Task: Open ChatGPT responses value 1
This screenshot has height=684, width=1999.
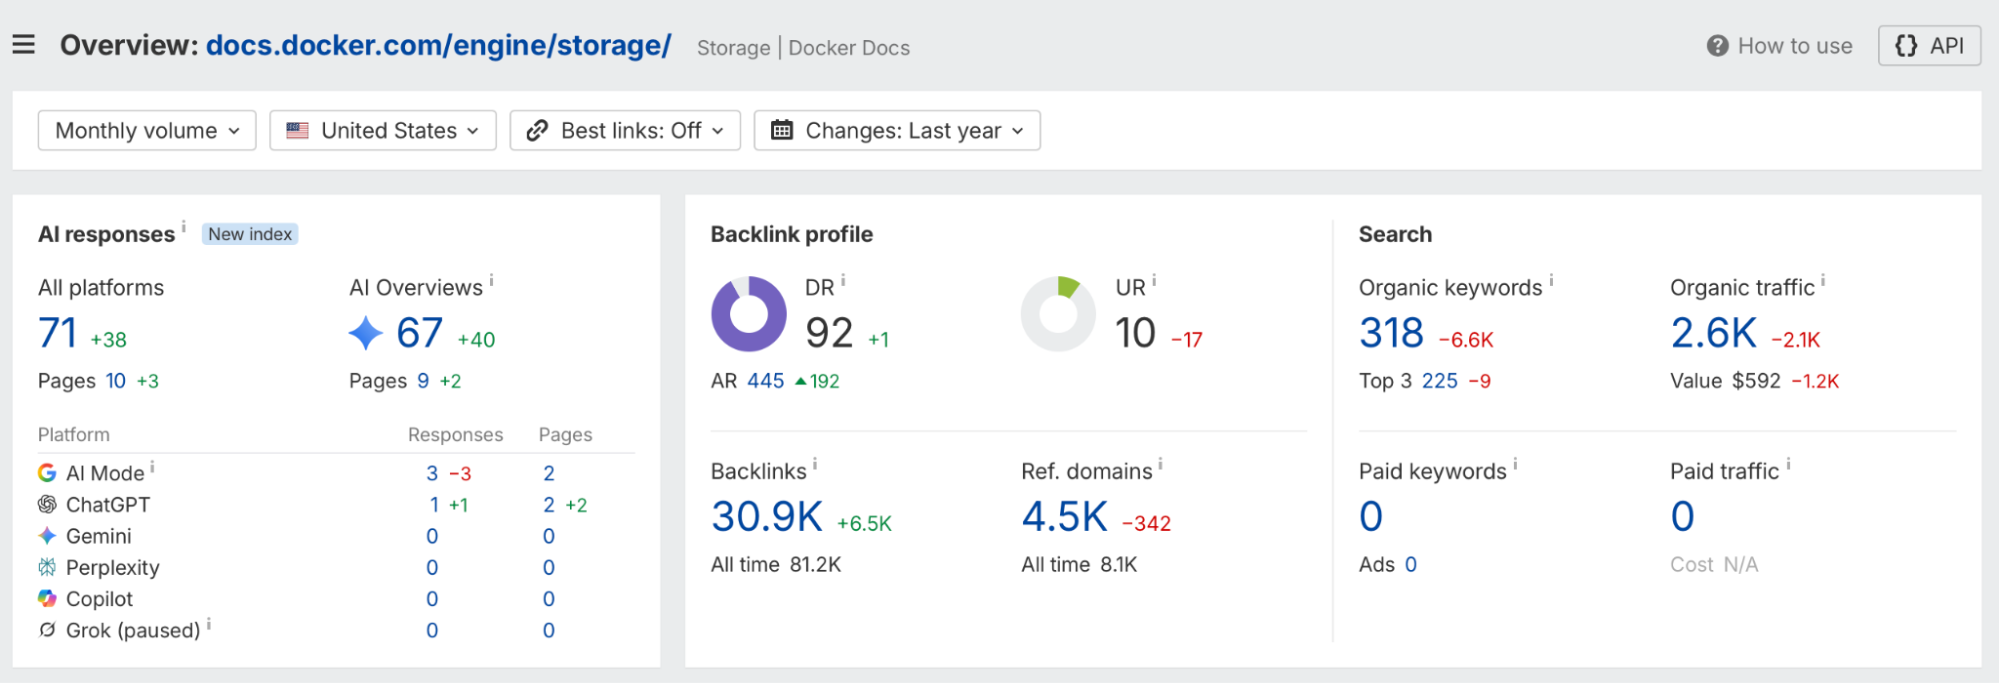Action: [x=434, y=505]
